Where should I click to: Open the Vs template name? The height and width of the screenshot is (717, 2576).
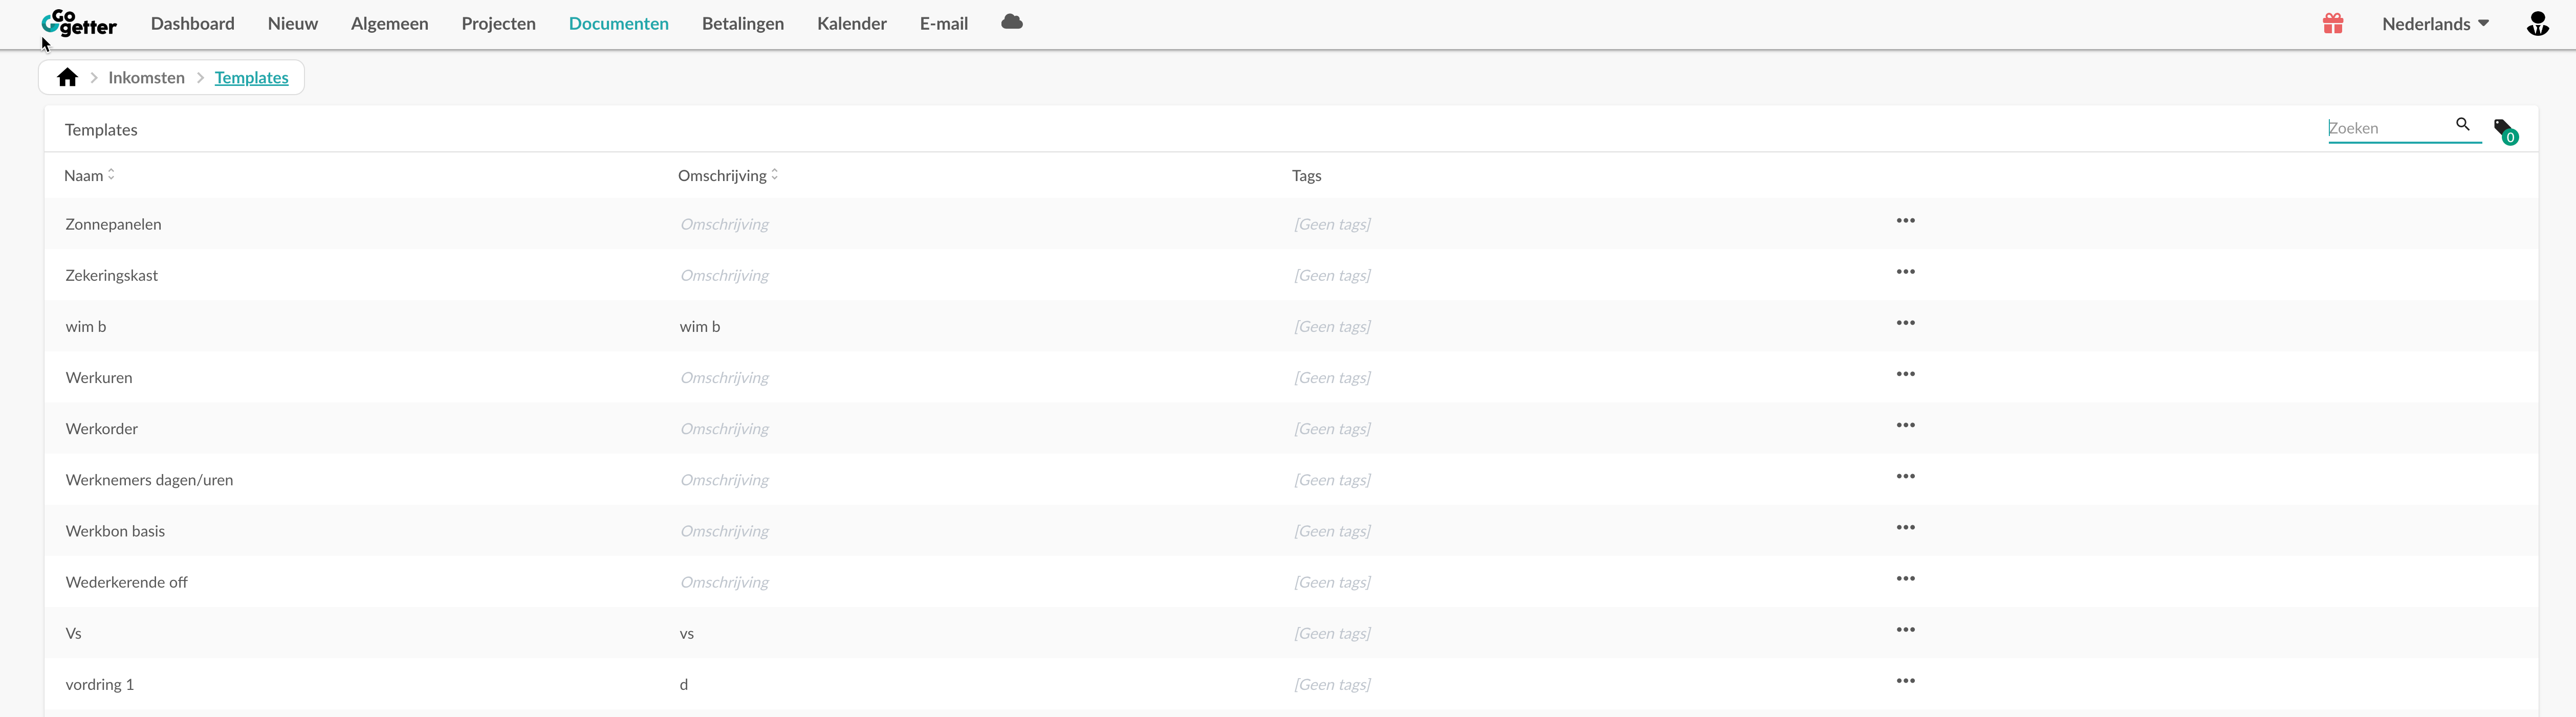click(74, 633)
